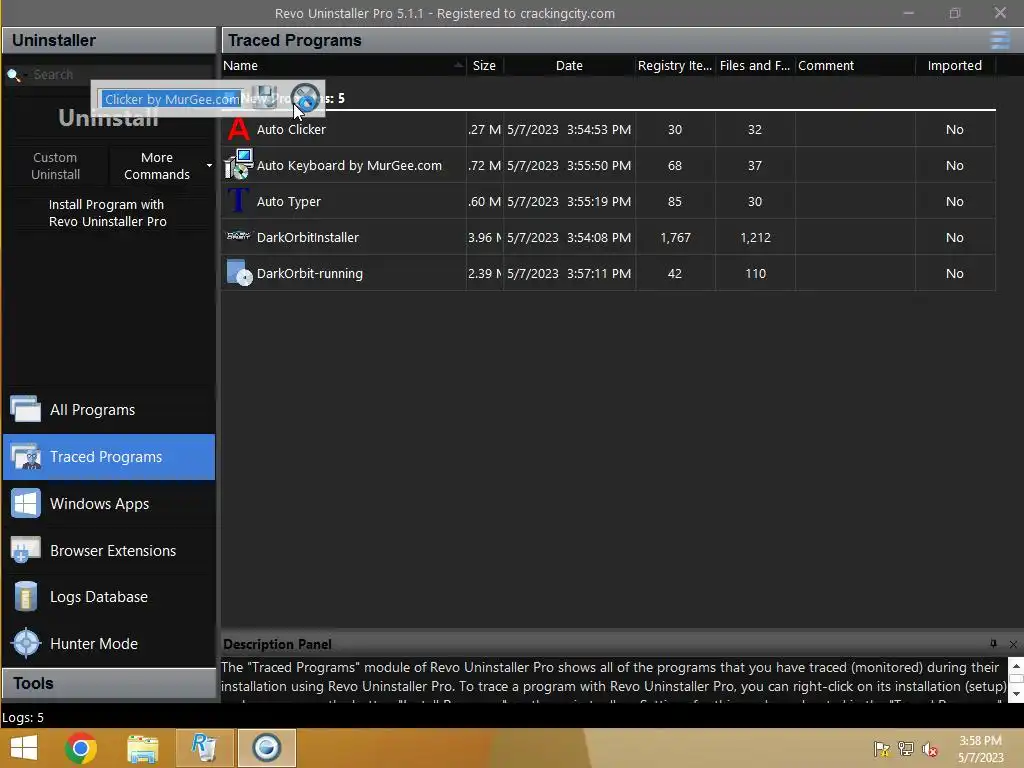Click the Auto Keyboard program icon
Screen dimensions: 1024x768
[238, 165]
